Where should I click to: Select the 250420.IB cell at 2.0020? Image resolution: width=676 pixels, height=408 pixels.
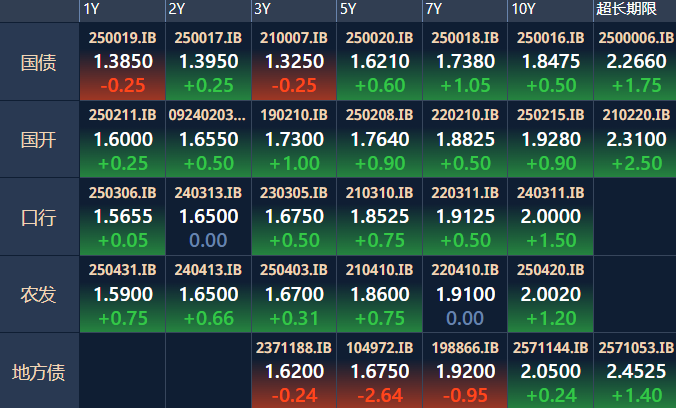550,293
